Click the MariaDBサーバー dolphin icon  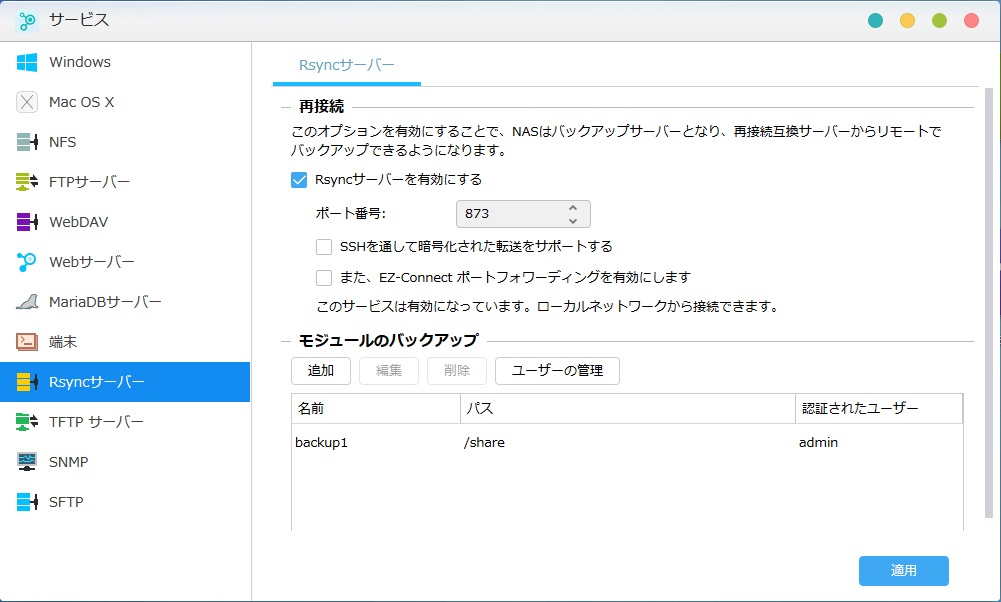coord(27,302)
